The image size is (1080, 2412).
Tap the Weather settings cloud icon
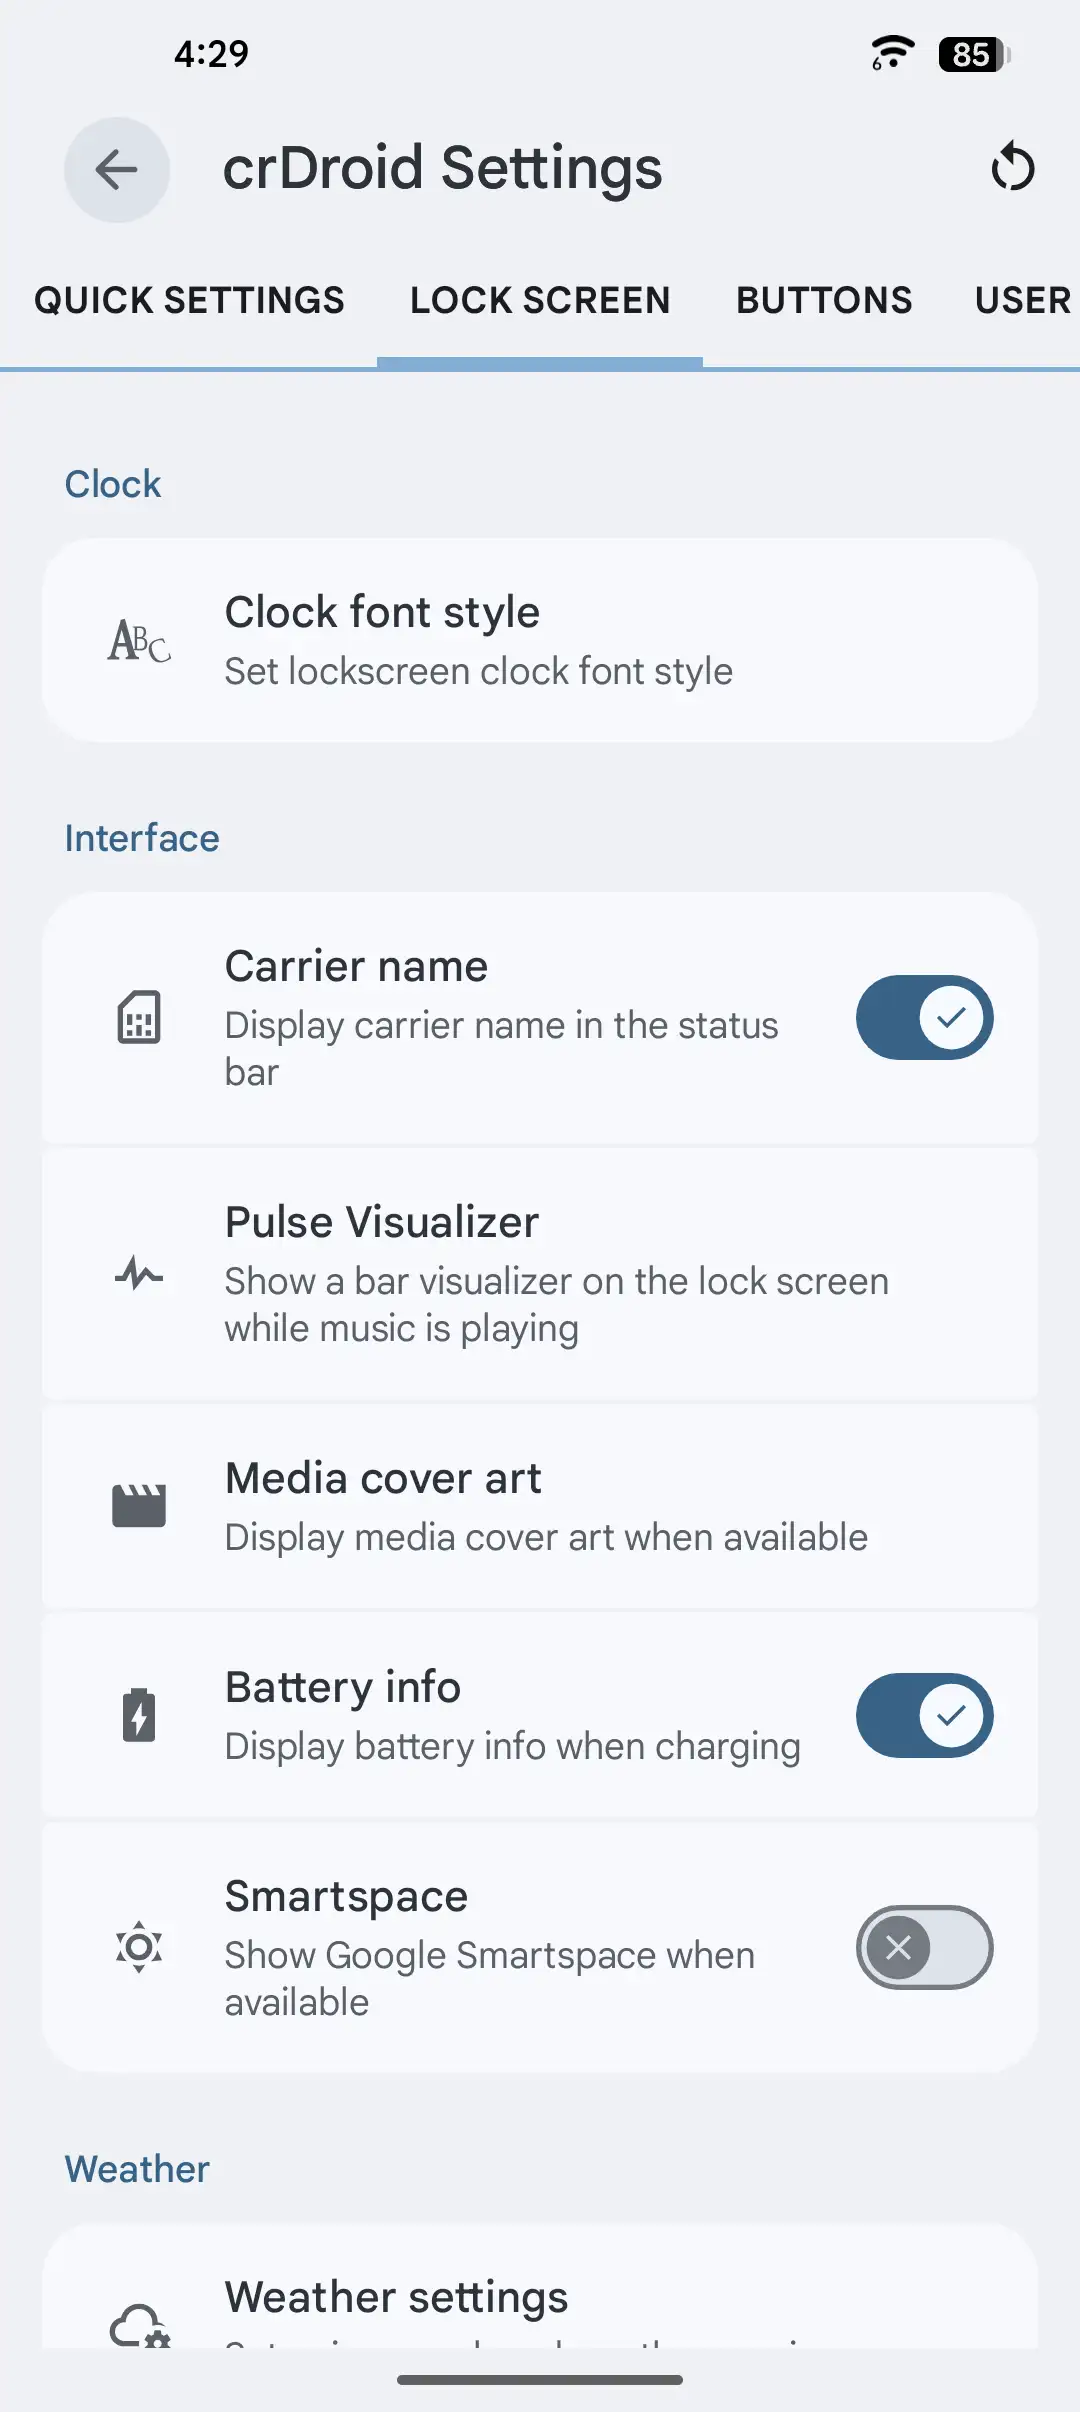[139, 2326]
